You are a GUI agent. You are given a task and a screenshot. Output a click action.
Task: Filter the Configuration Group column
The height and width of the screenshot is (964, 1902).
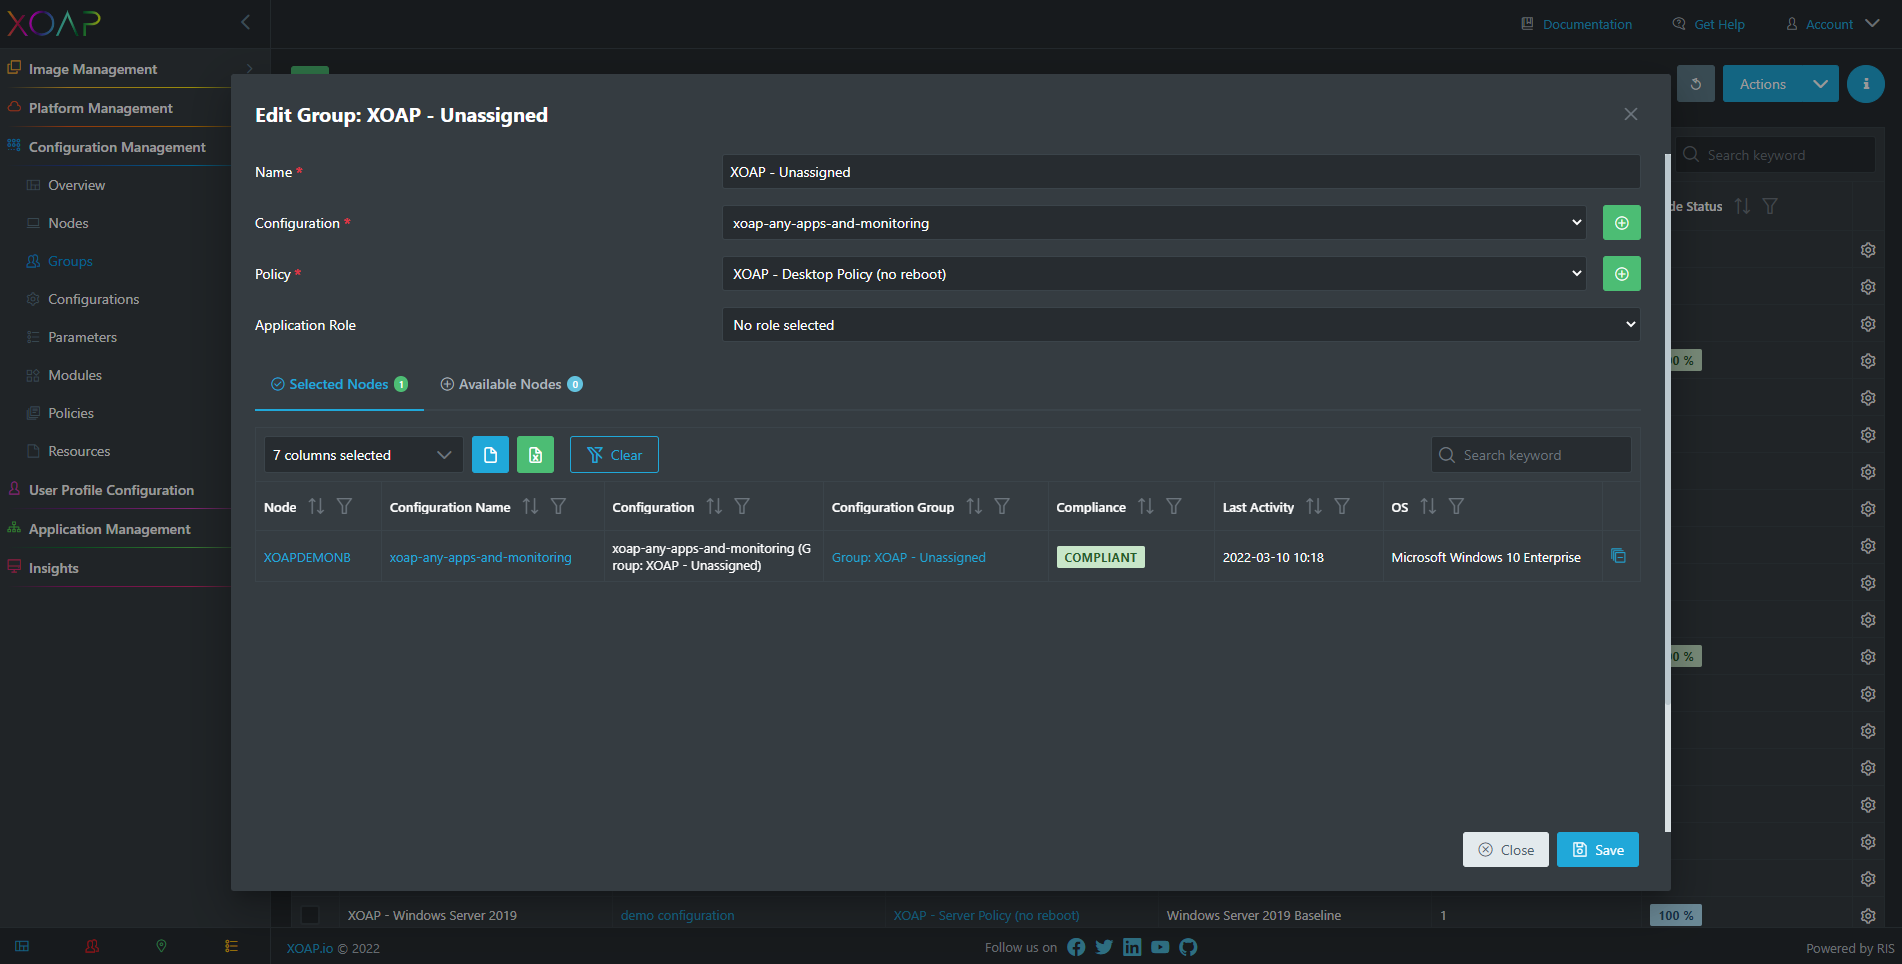pos(1002,507)
